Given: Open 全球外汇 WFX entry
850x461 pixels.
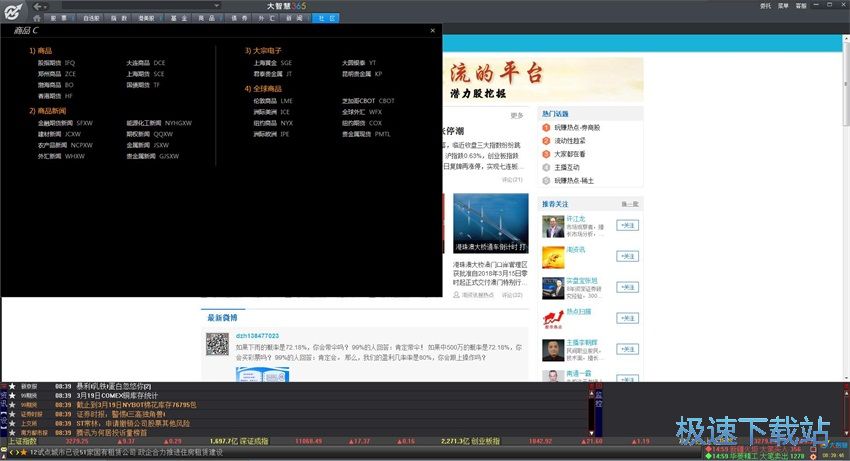Looking at the screenshot, I should pyautogui.click(x=362, y=112).
